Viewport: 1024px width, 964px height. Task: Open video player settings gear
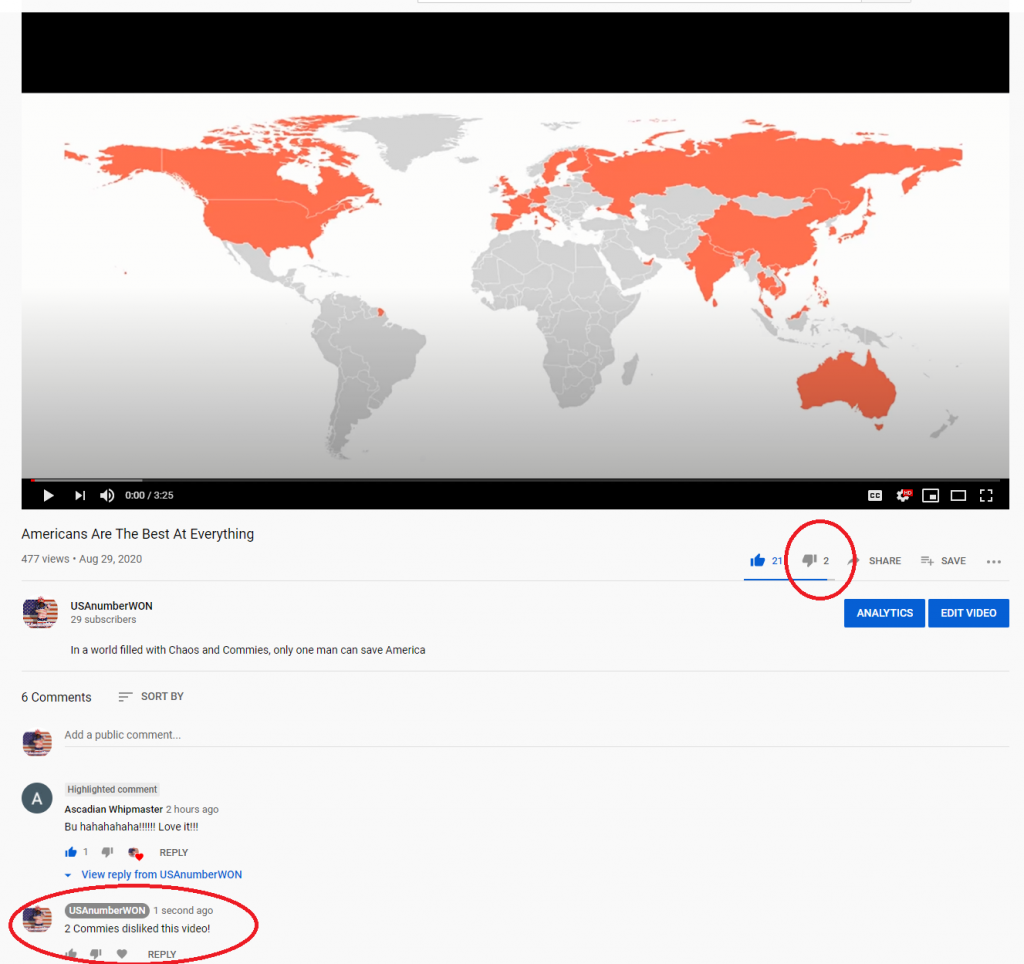pos(904,496)
